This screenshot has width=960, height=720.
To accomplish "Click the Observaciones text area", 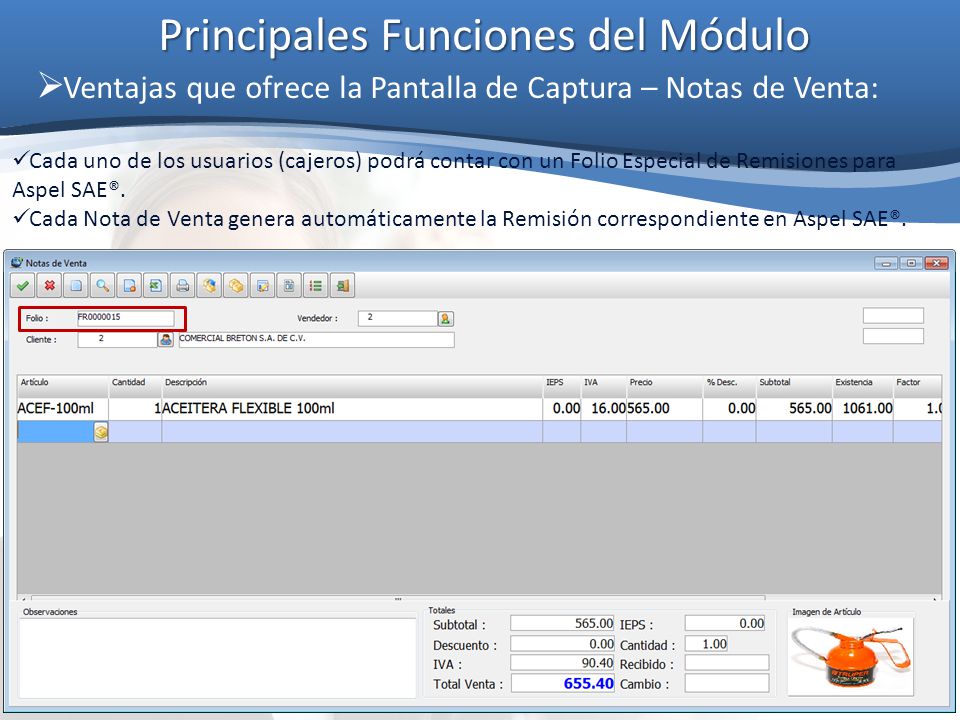I will click(218, 658).
